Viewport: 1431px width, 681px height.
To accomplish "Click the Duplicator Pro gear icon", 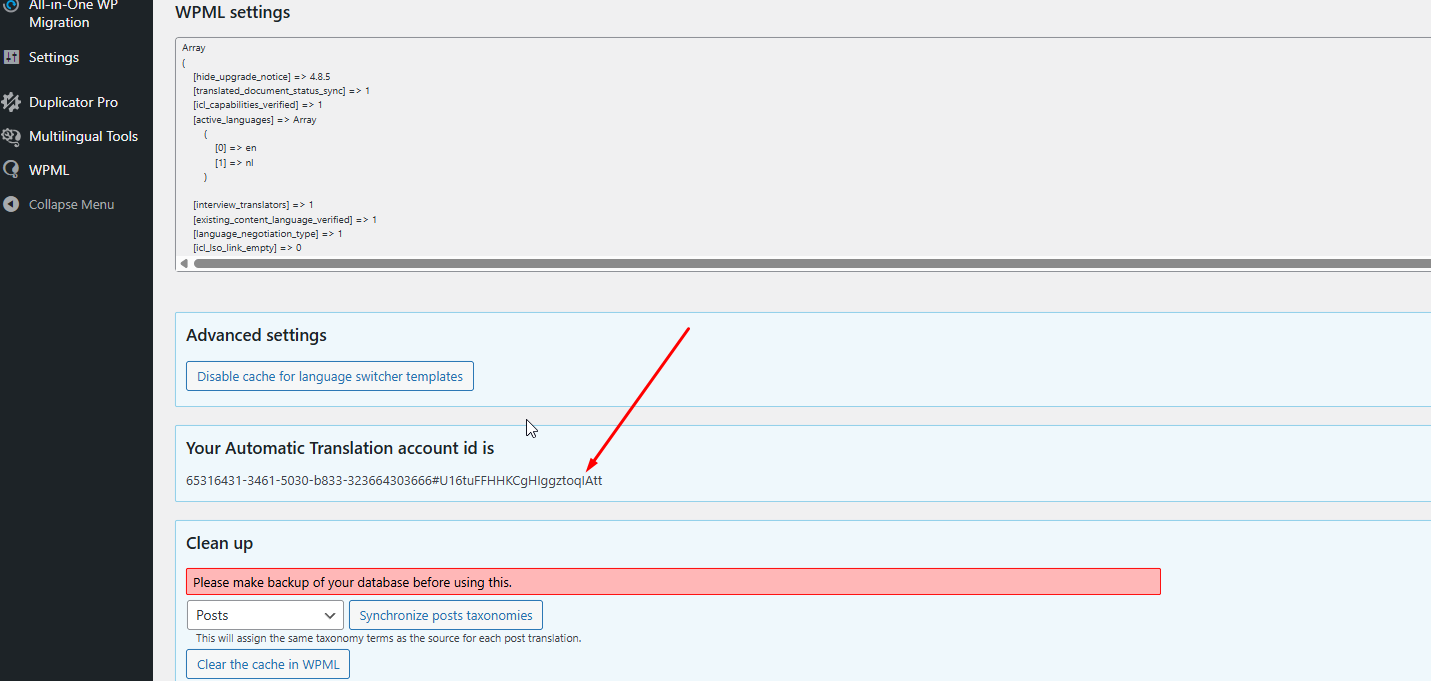I will (x=11, y=102).
